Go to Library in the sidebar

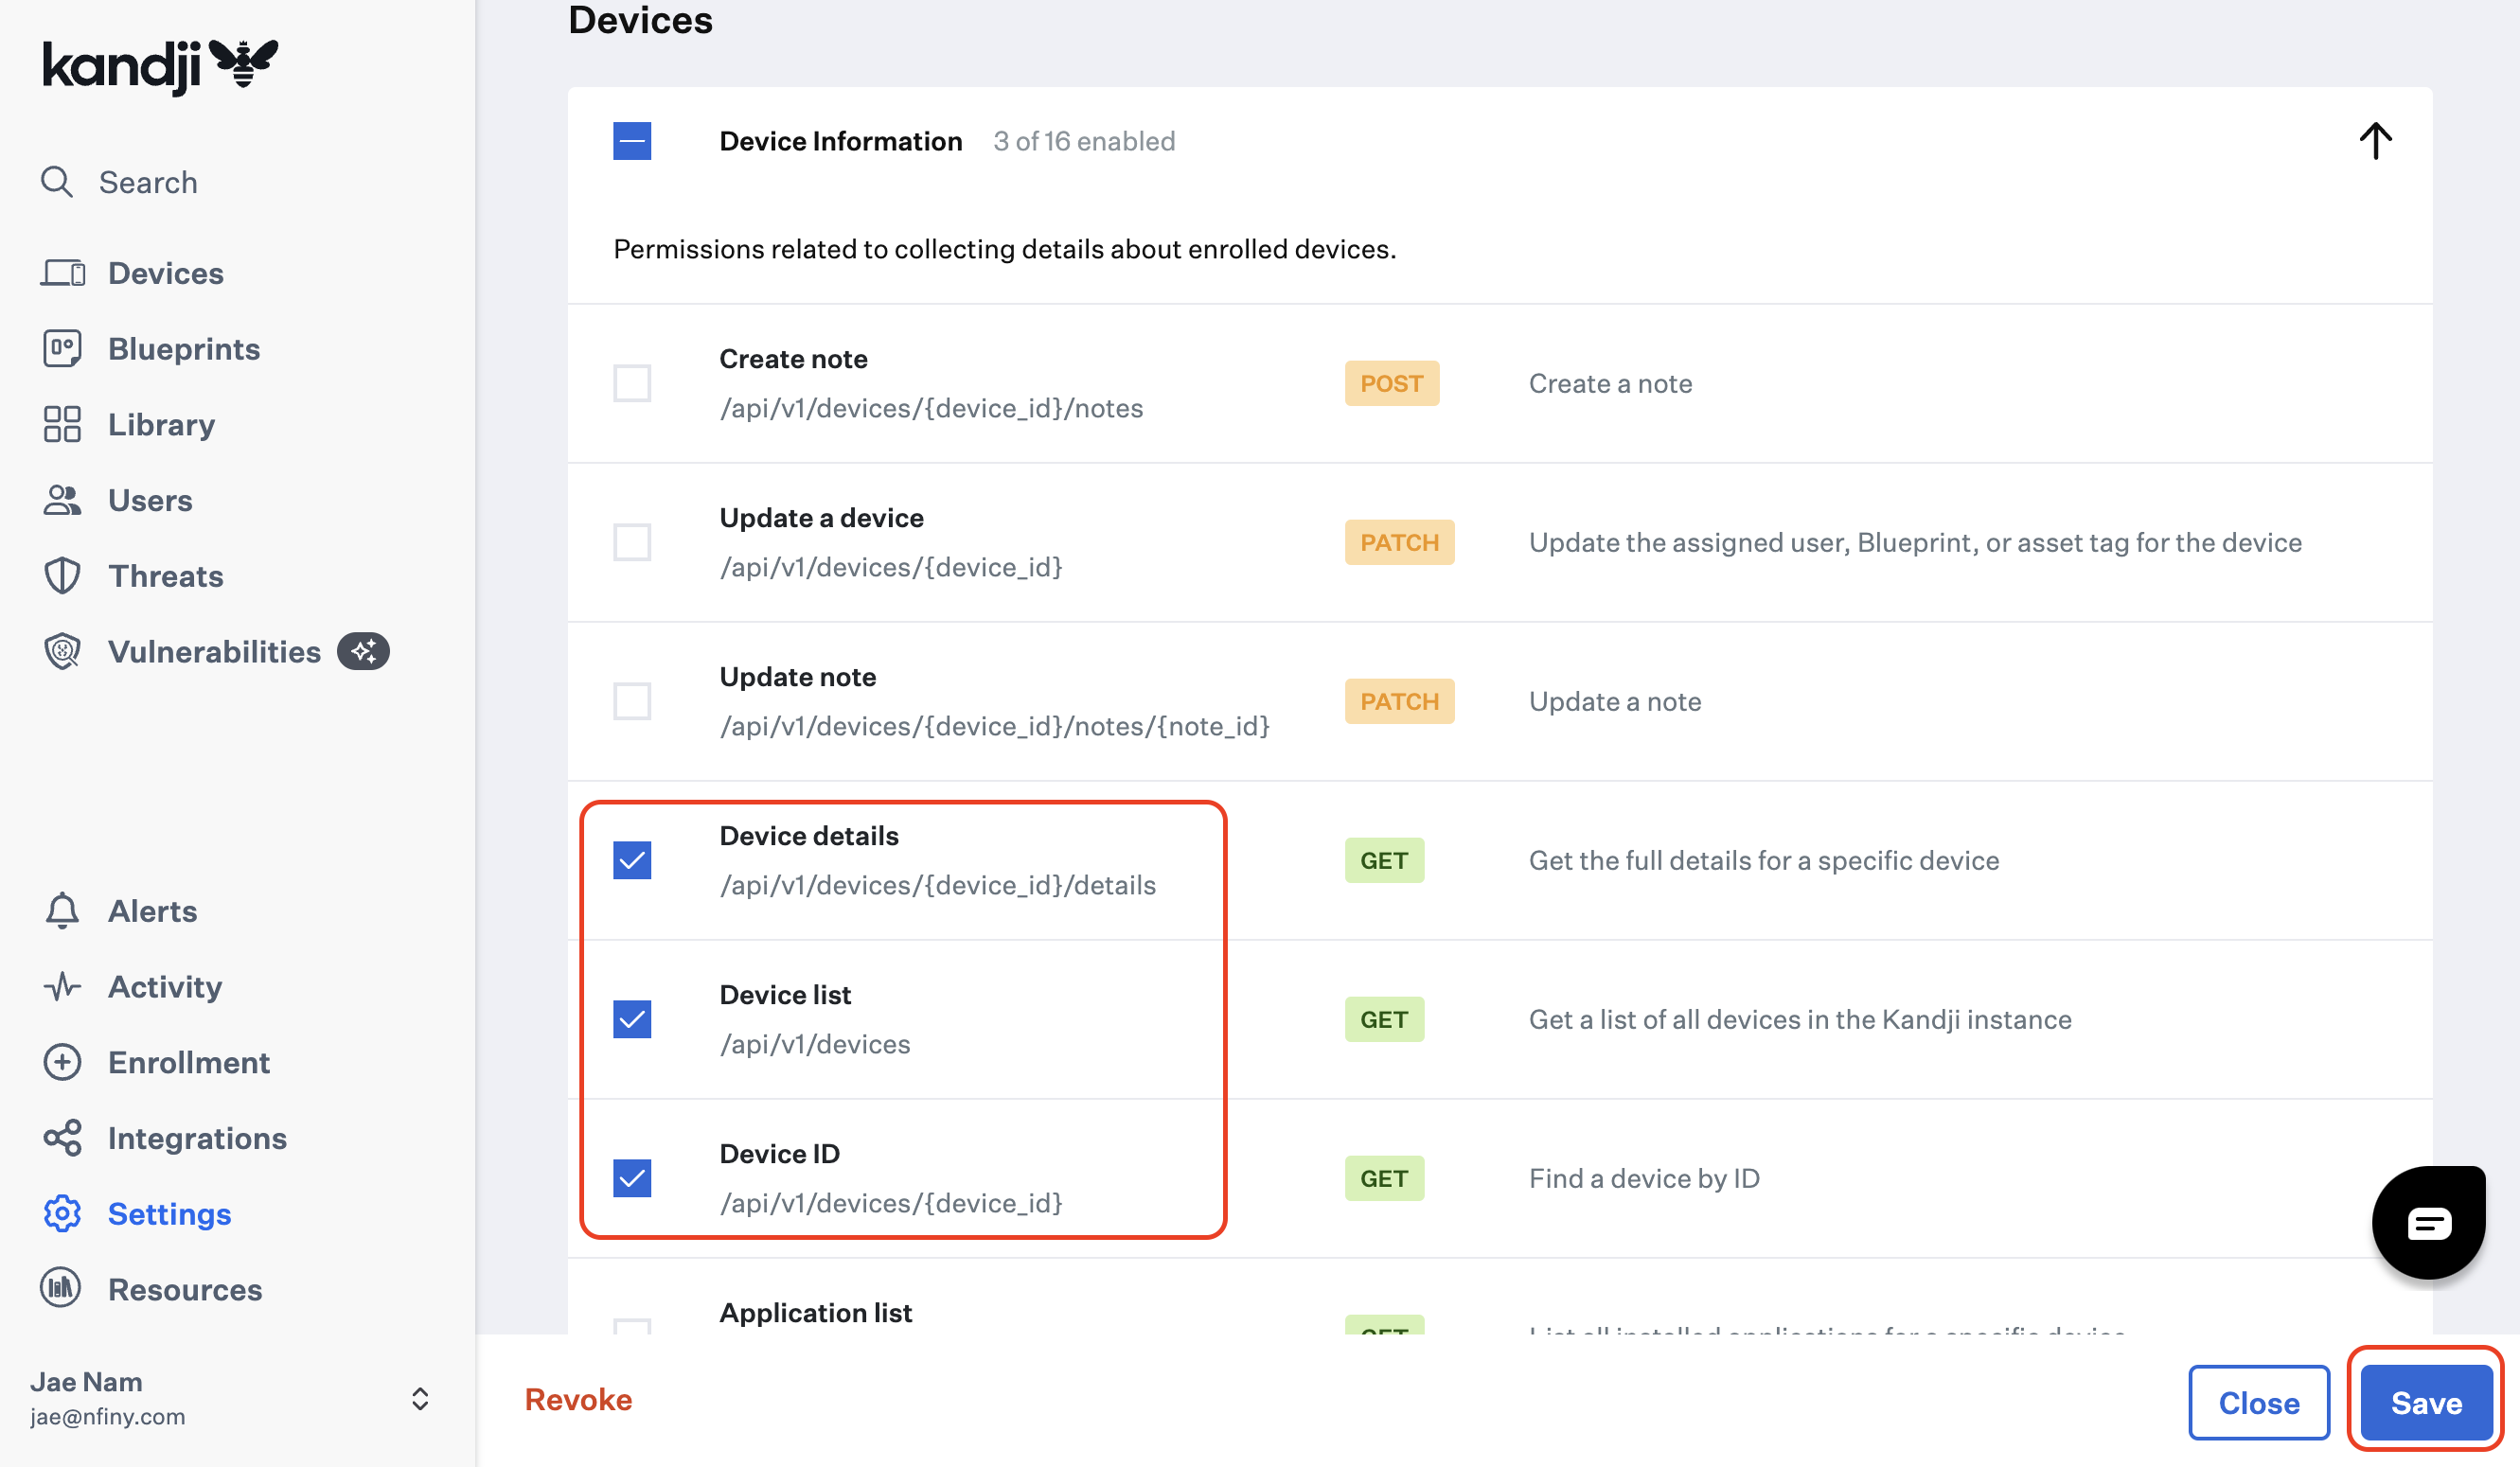coord(161,424)
